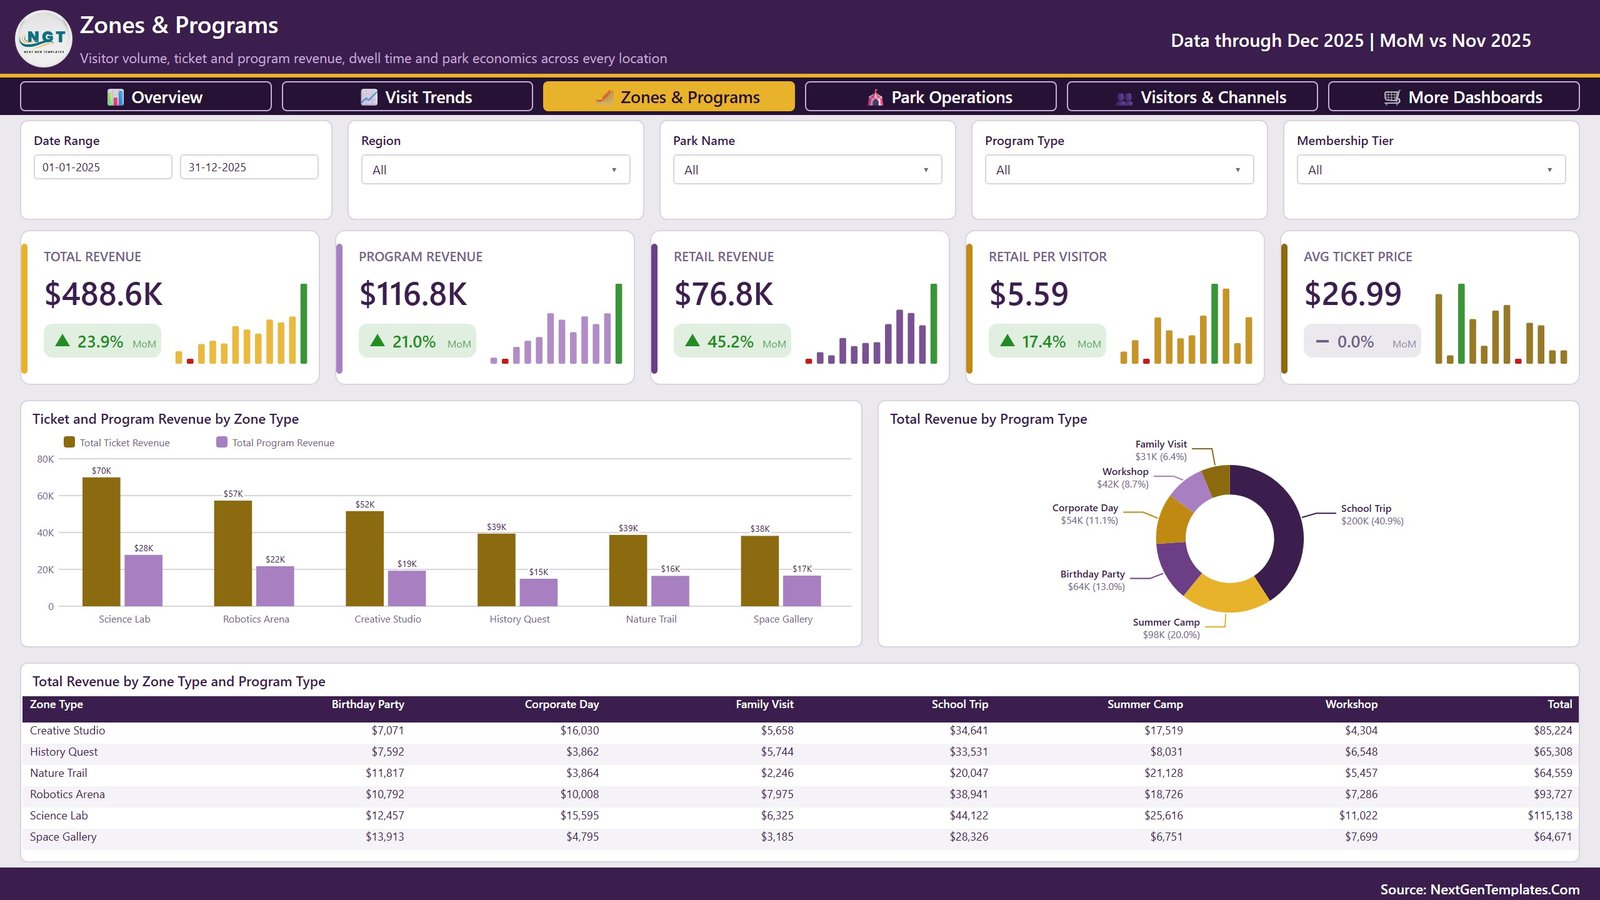Open the Visitors & Channels tab

pyautogui.click(x=1192, y=97)
